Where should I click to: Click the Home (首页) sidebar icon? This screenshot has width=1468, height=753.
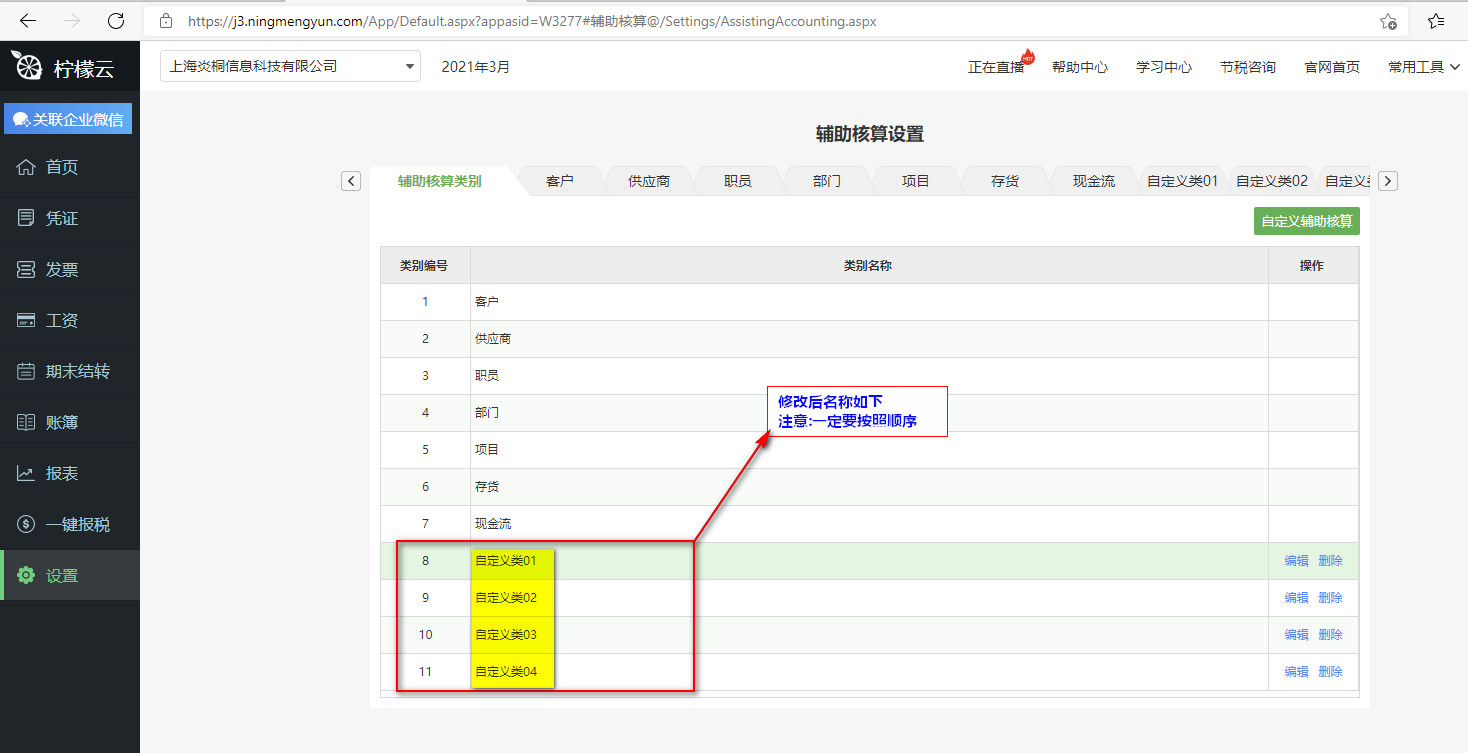(x=26, y=167)
